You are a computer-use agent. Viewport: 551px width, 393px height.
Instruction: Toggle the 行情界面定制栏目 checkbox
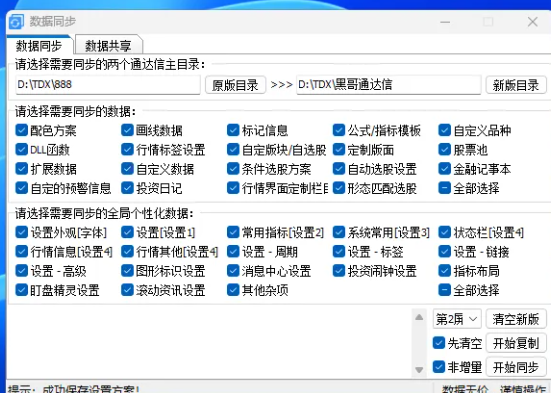click(233, 188)
